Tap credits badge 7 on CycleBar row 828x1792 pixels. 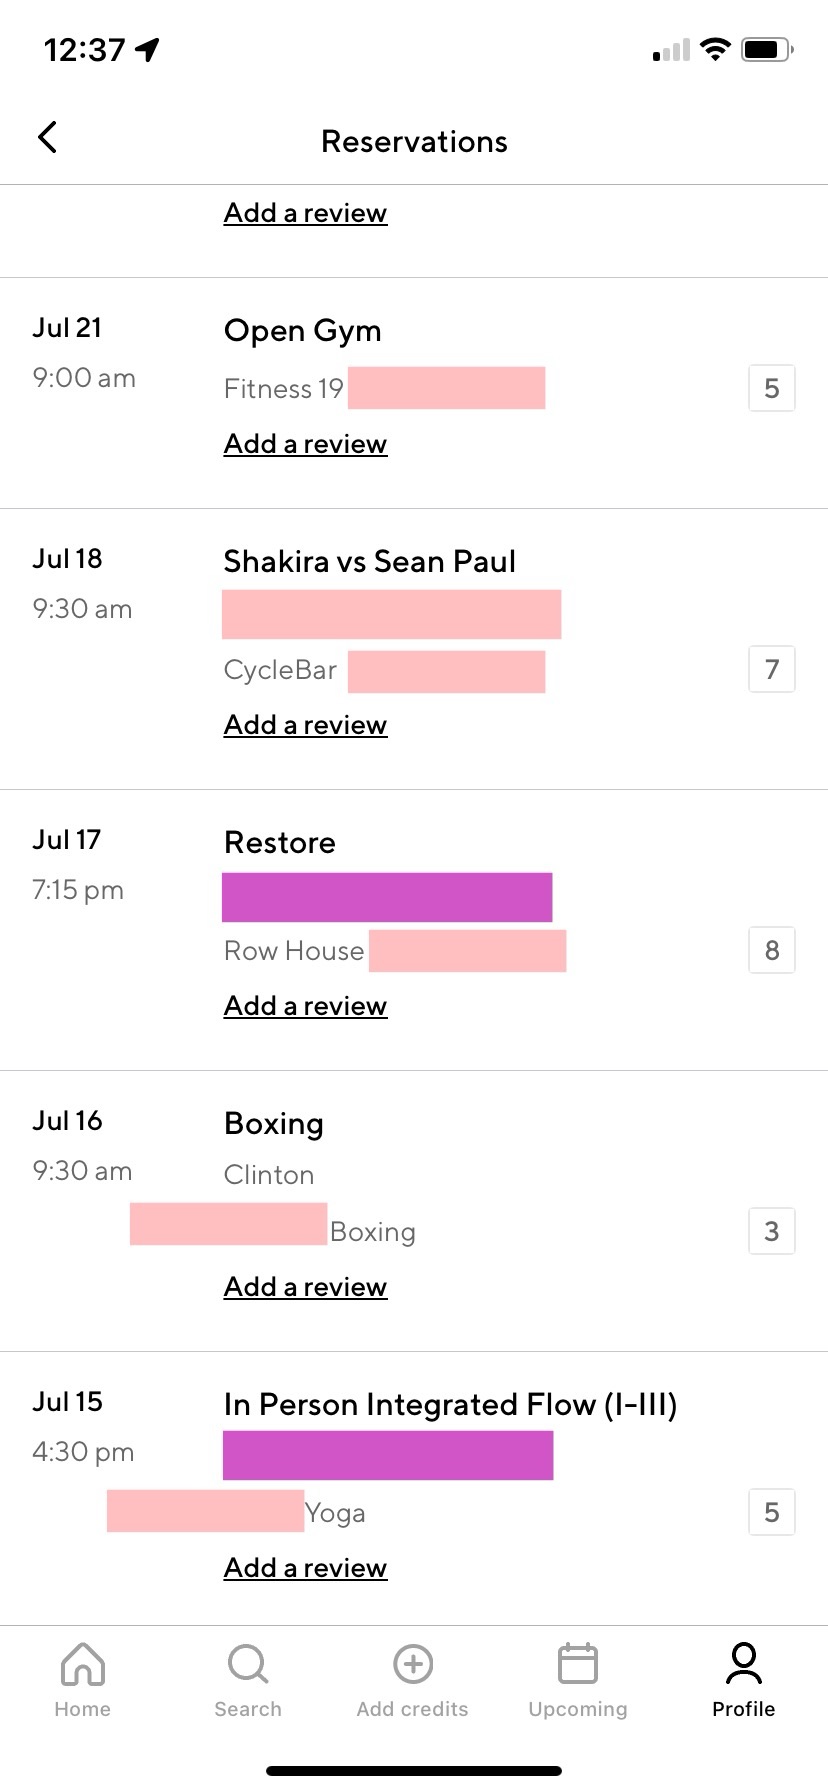(772, 670)
